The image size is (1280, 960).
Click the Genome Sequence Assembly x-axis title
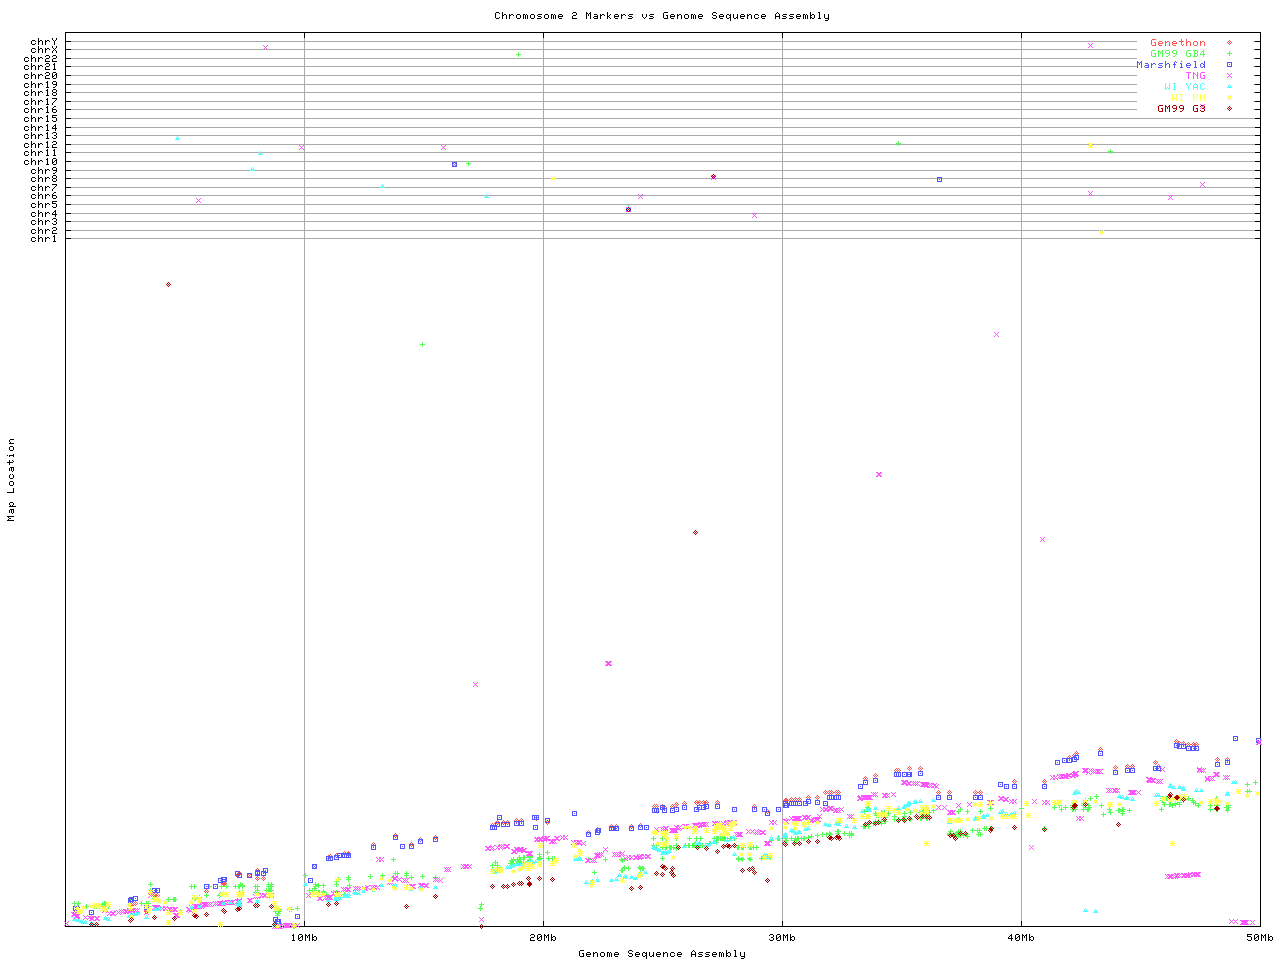pyautogui.click(x=661, y=954)
